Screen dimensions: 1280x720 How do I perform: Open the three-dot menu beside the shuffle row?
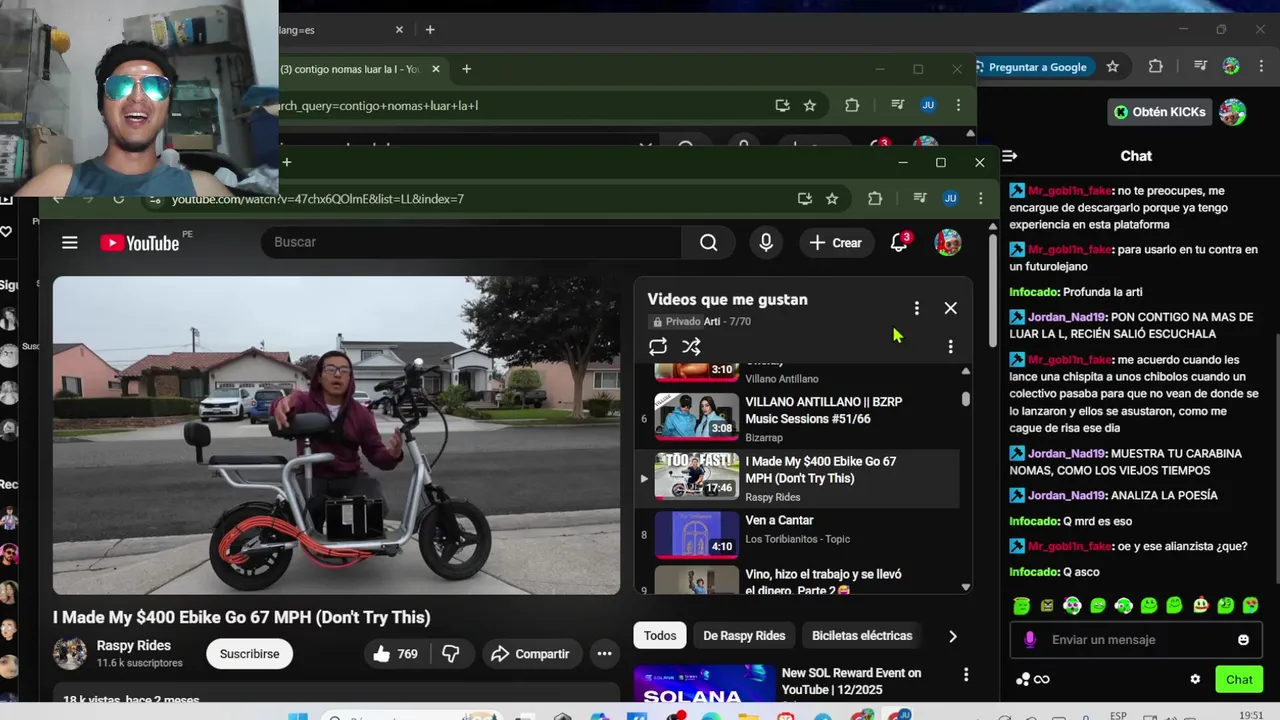tap(950, 347)
